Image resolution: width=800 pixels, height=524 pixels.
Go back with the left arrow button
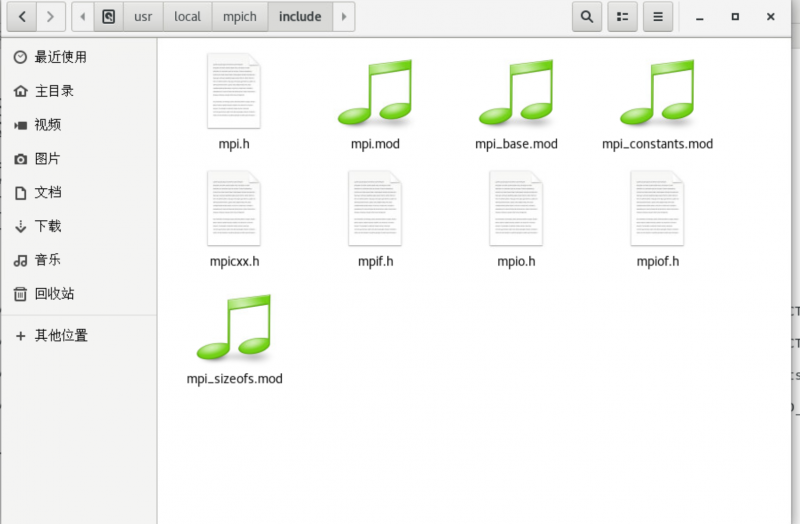(22, 17)
